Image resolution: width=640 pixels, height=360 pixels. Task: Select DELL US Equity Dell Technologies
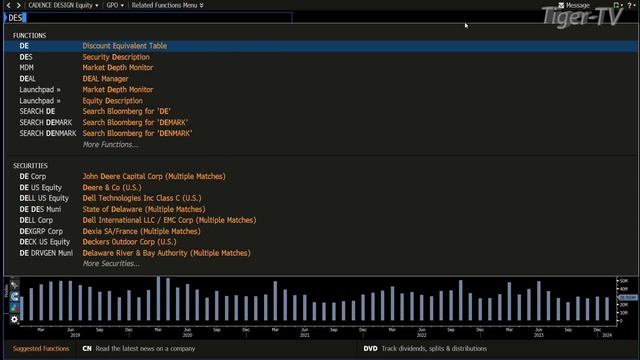coord(320,198)
